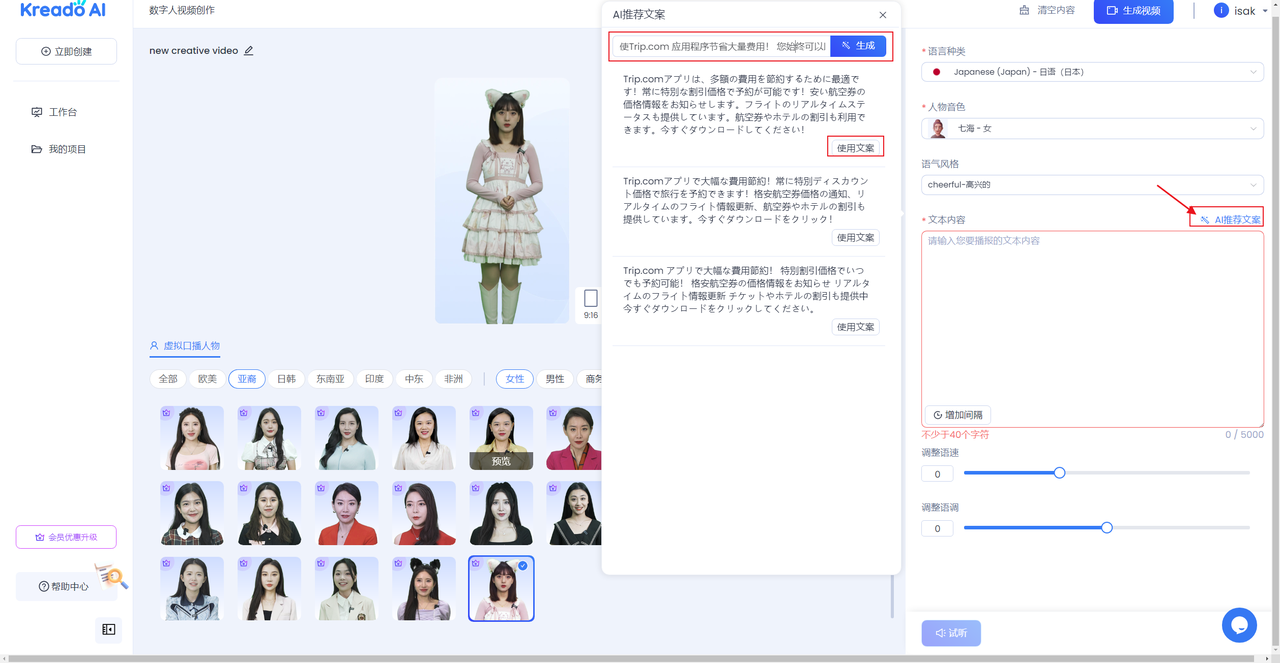Click the Kreado AI logo
1280x663 pixels.
click(x=63, y=11)
